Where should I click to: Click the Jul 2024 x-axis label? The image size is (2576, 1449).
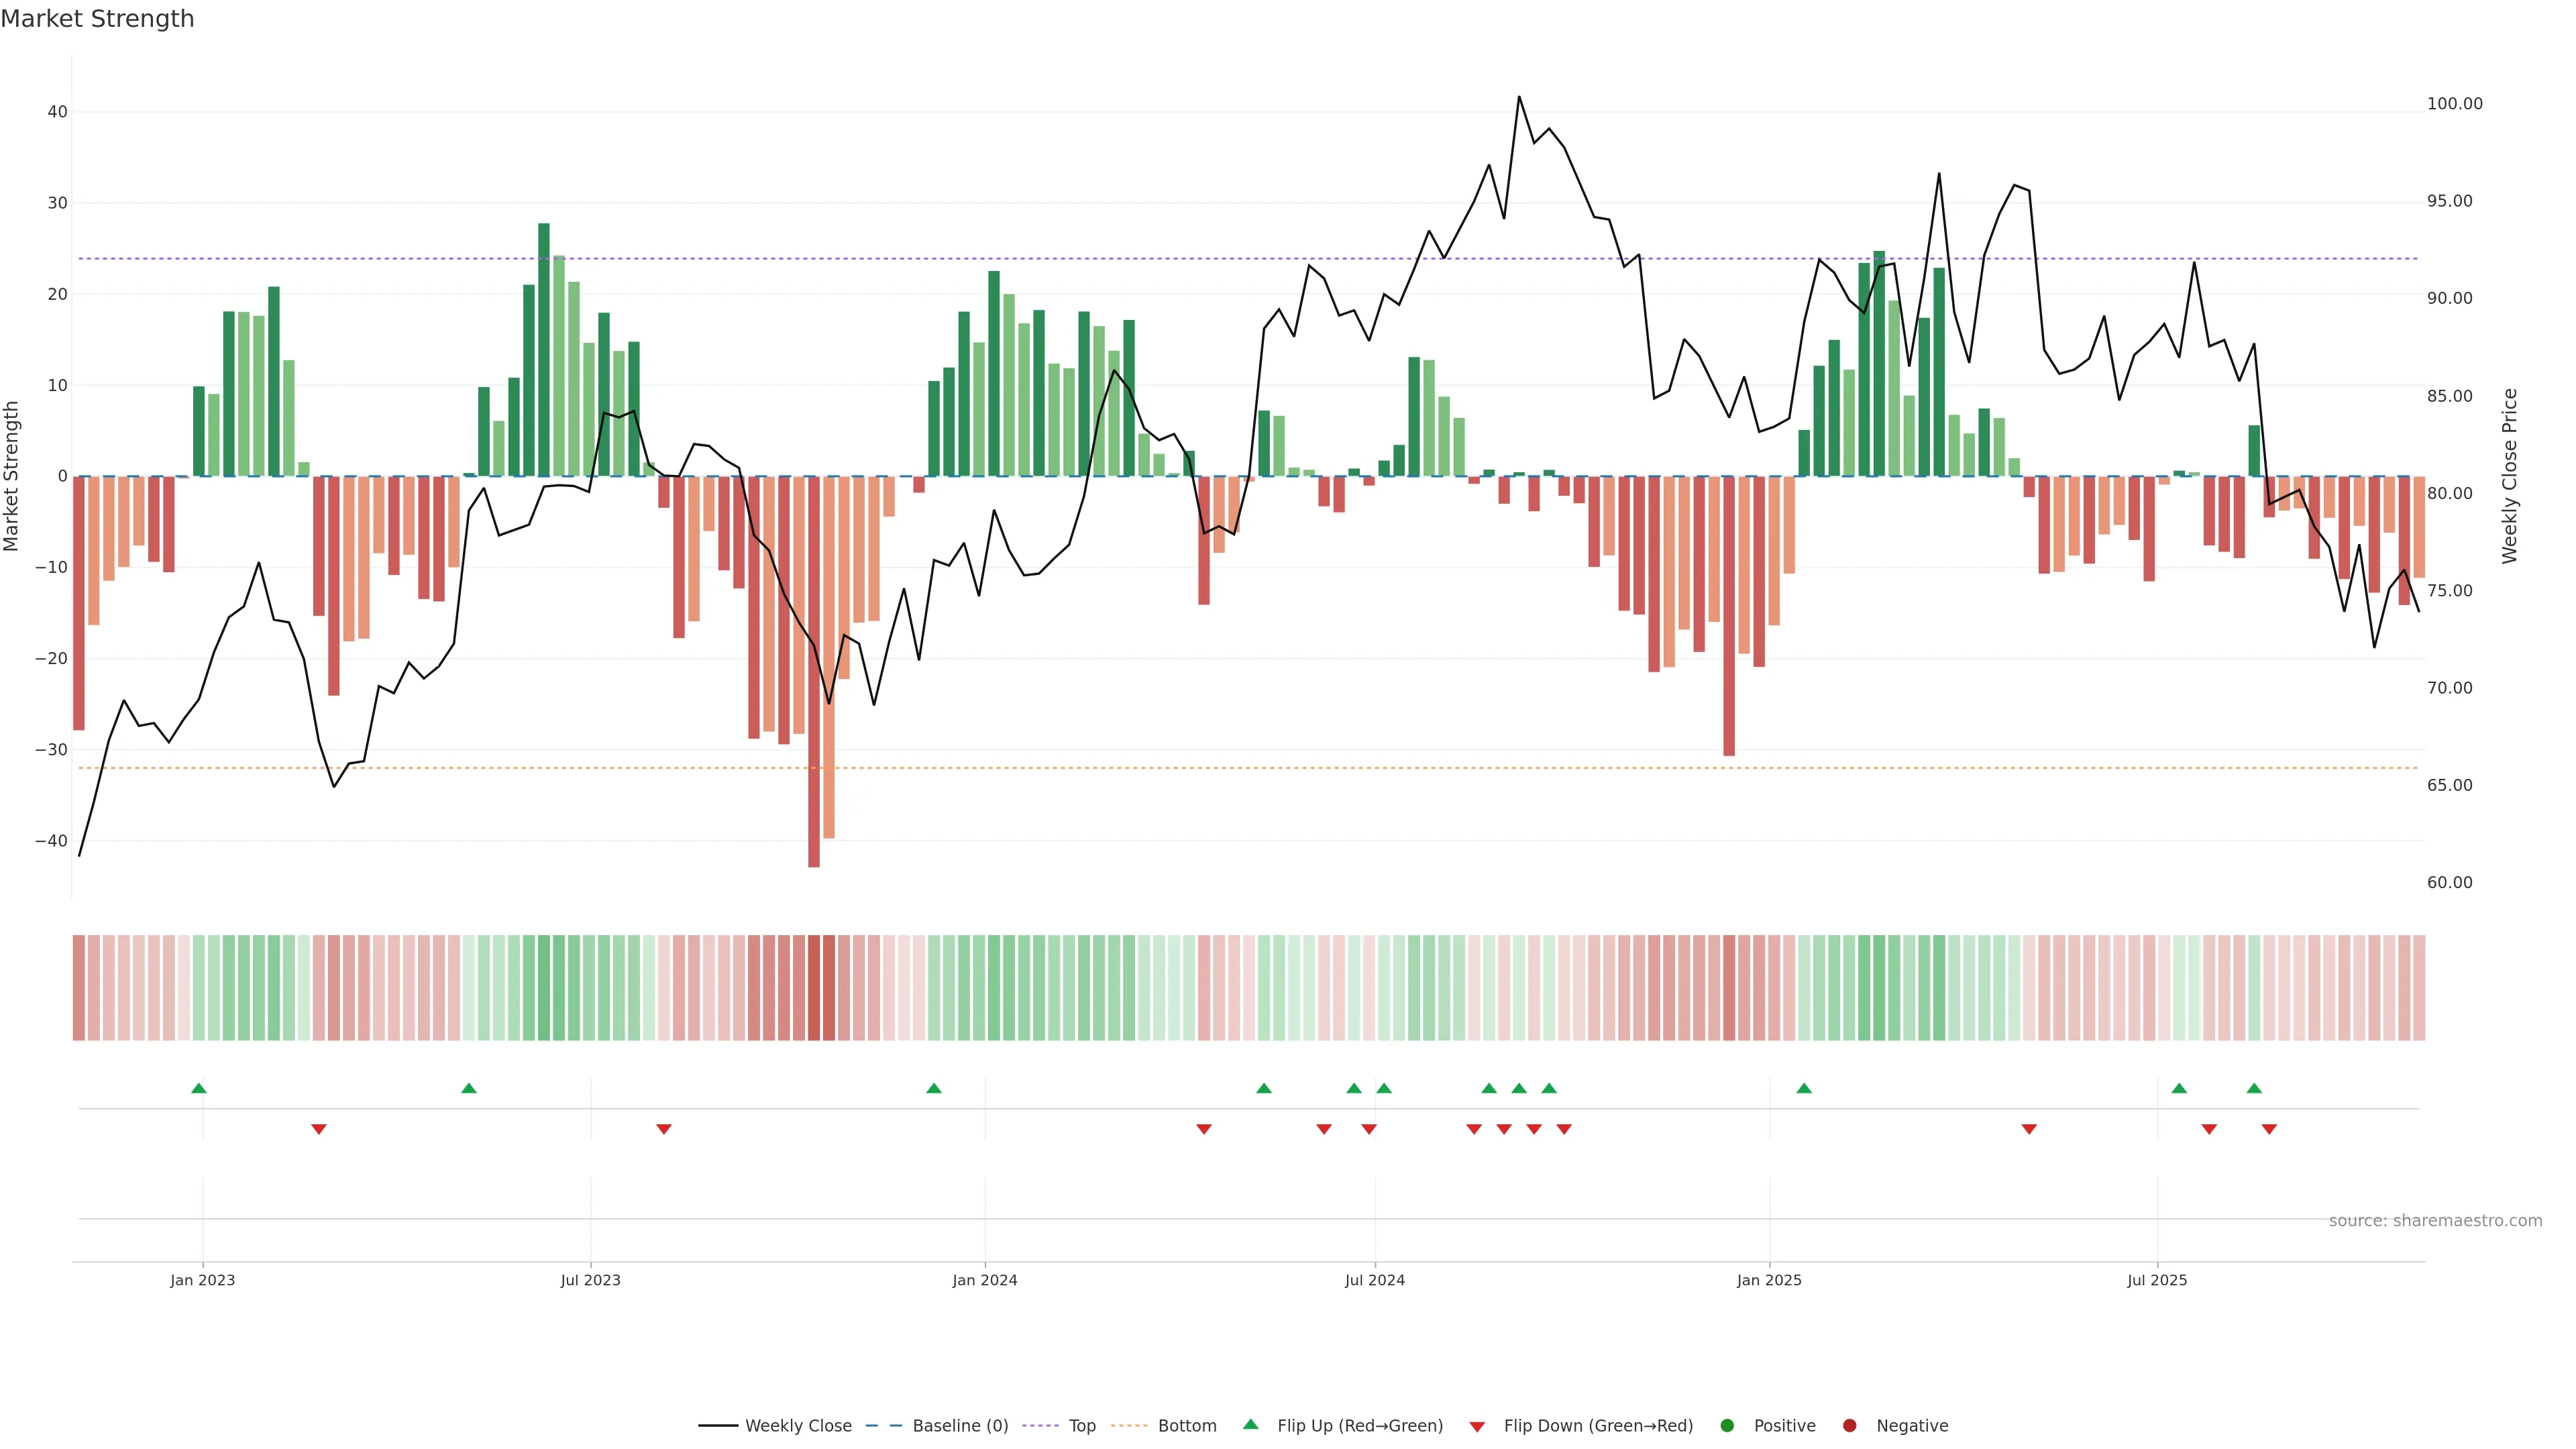(1374, 1280)
